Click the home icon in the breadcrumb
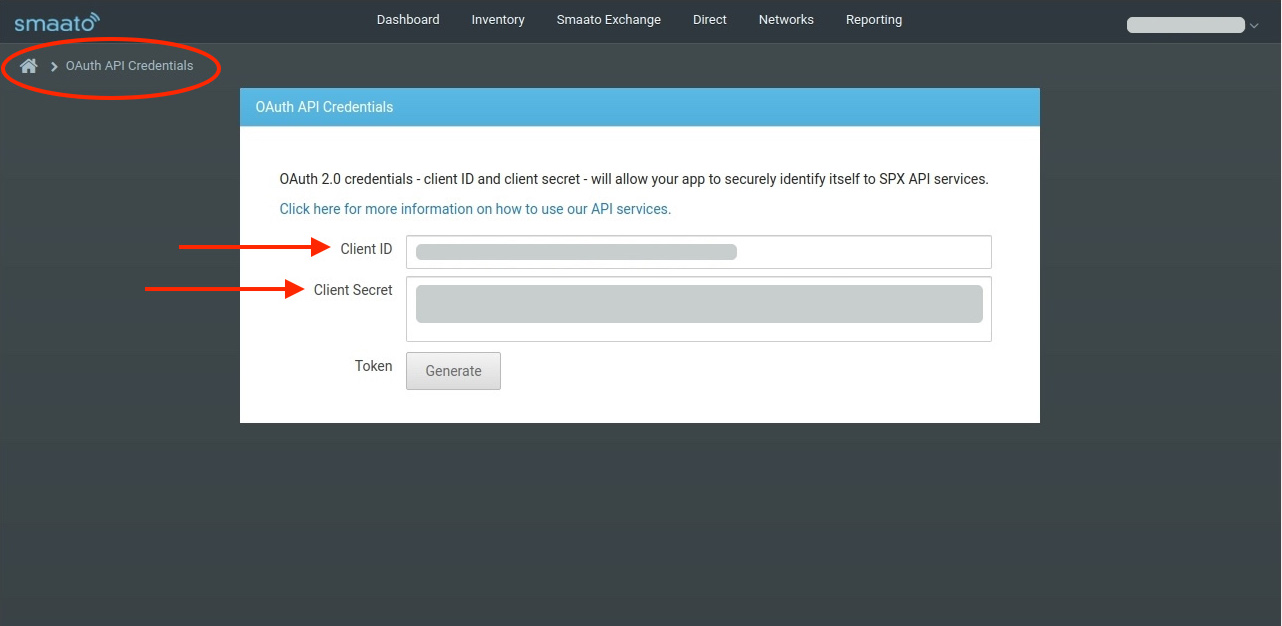 tap(28, 65)
